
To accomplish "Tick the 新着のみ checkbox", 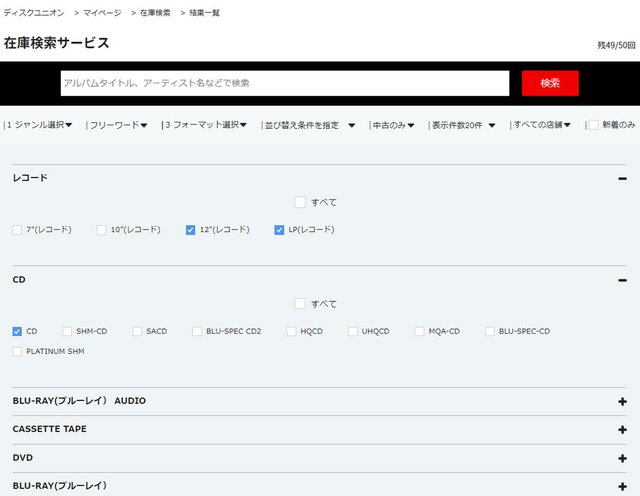I will point(593,125).
